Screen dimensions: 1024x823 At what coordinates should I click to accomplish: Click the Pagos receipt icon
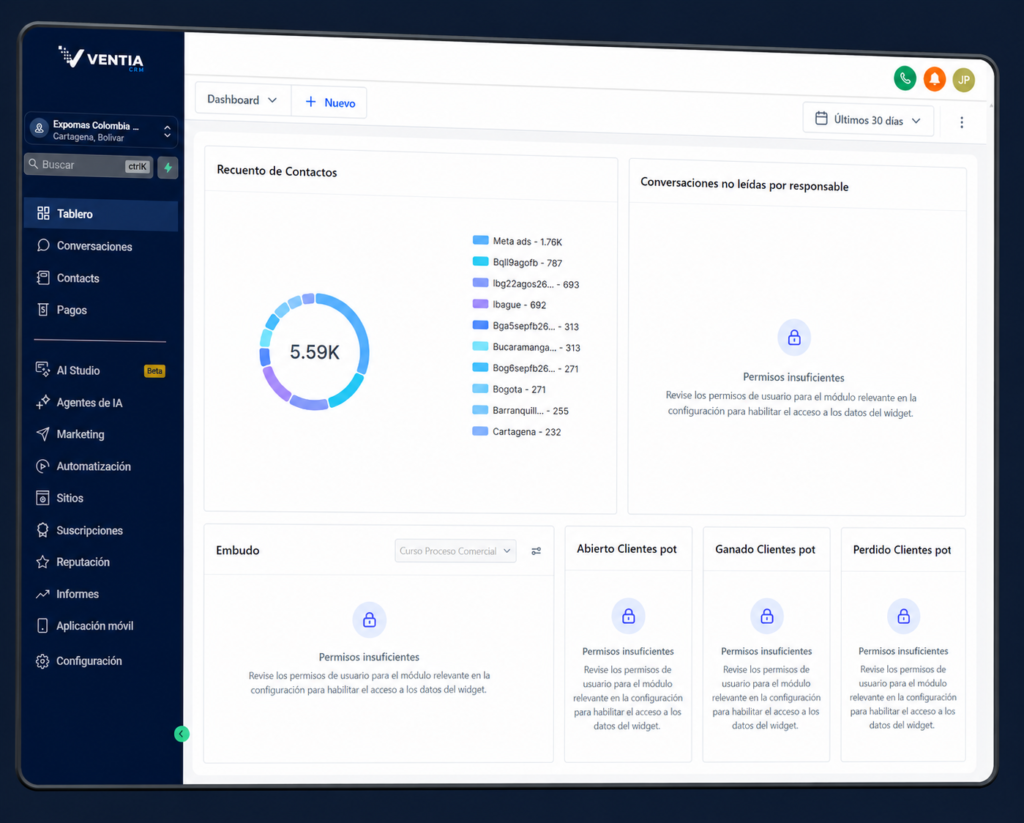[x=43, y=310]
